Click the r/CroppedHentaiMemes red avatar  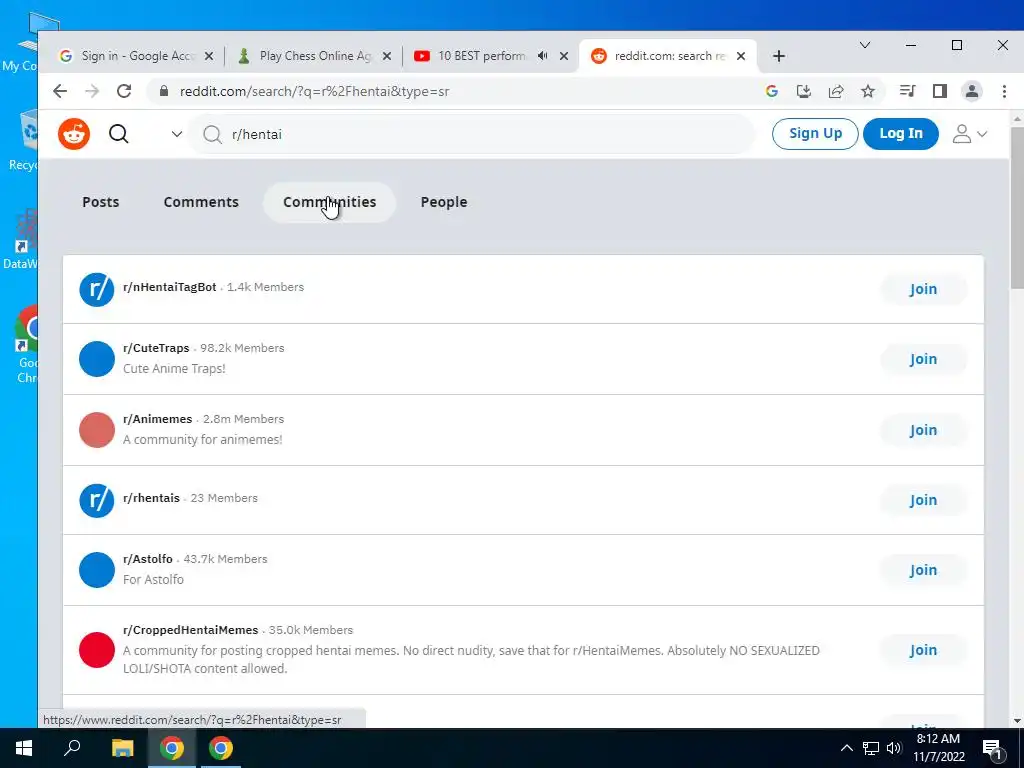click(x=97, y=650)
